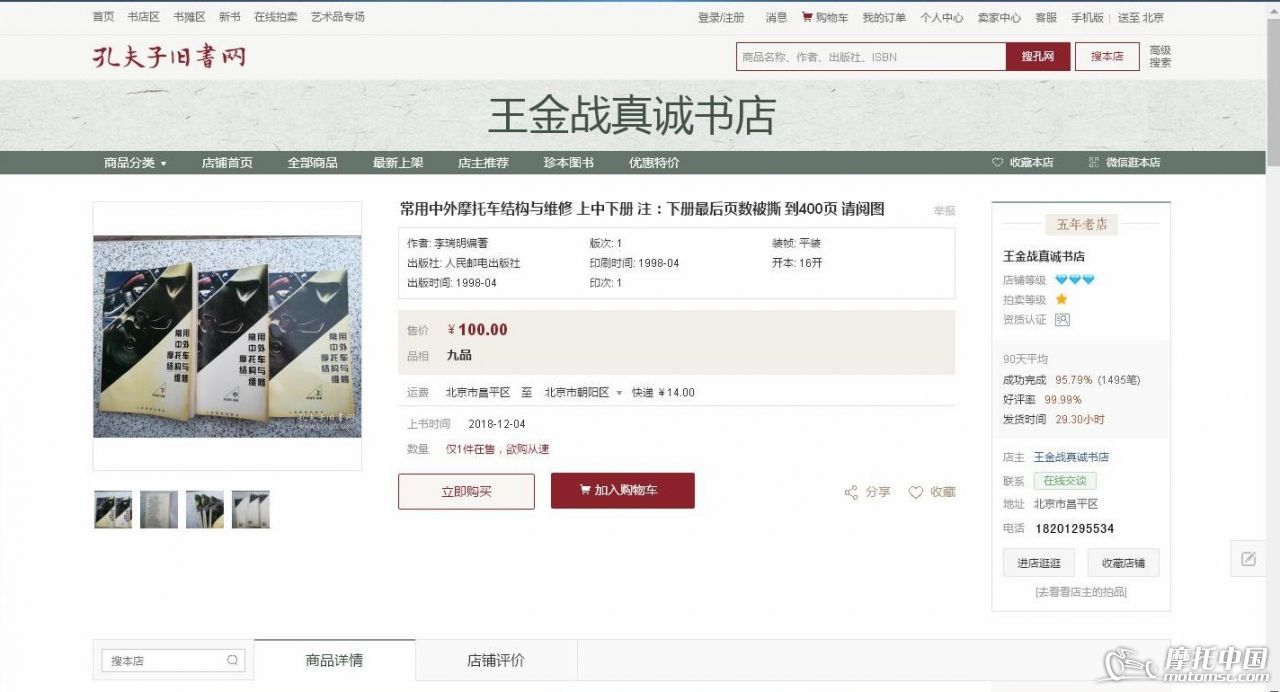Click the share icon next to 分享
The height and width of the screenshot is (692, 1280).
[x=851, y=492]
